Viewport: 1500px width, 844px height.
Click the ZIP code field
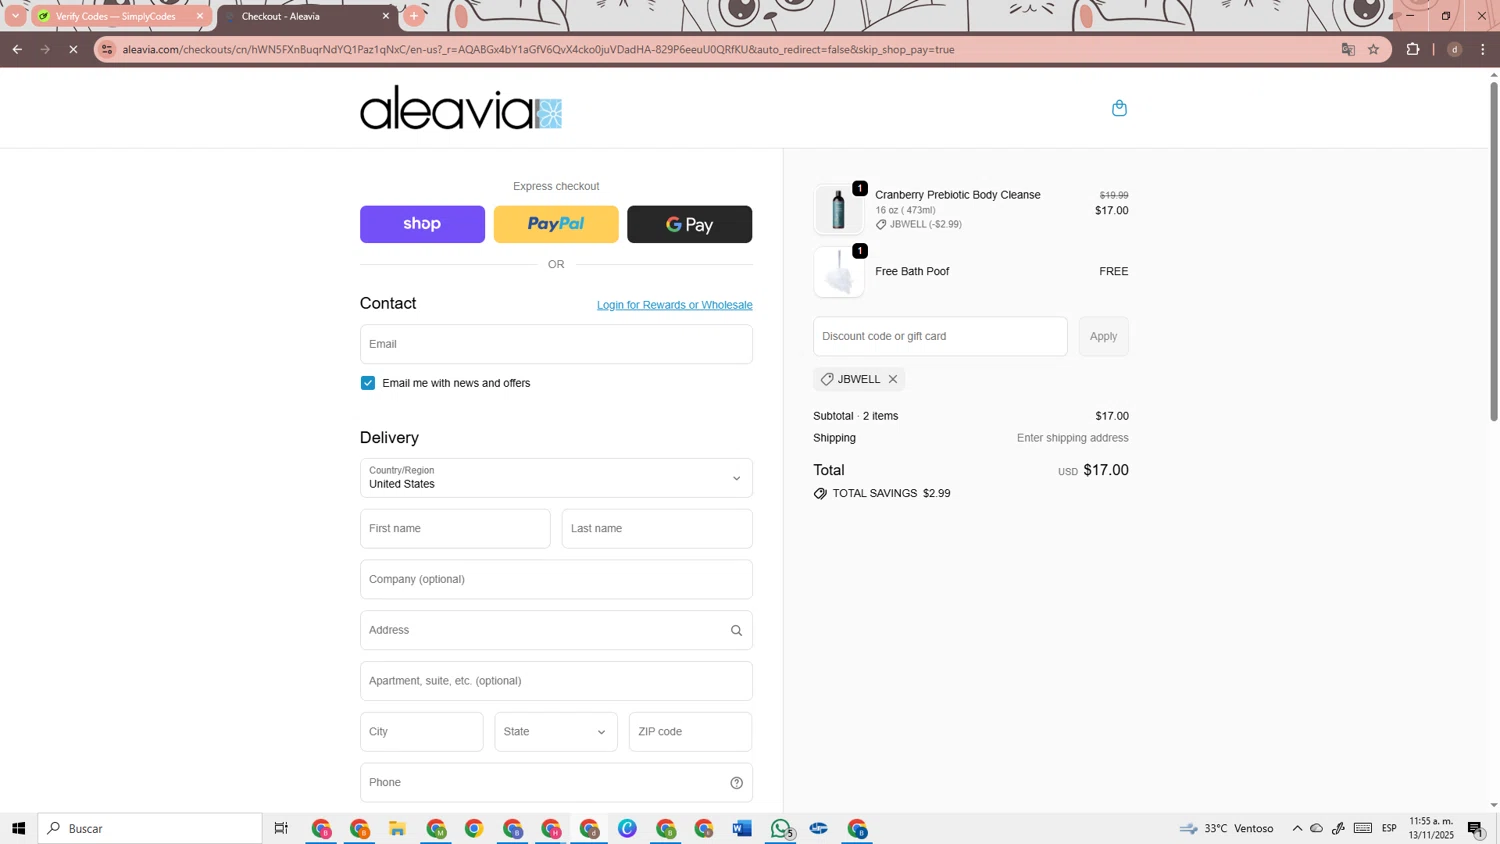690,732
